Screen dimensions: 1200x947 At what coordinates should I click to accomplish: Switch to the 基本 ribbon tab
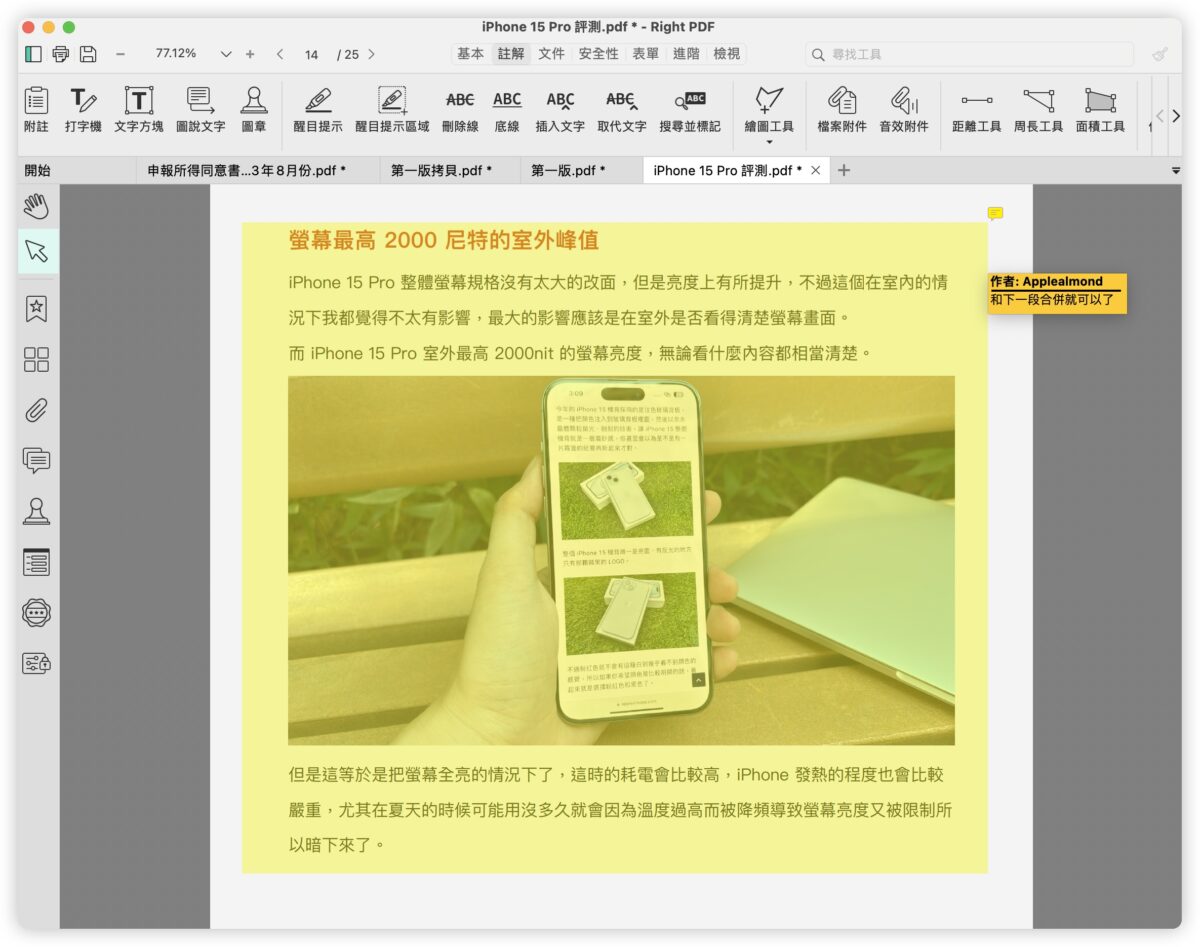click(471, 54)
